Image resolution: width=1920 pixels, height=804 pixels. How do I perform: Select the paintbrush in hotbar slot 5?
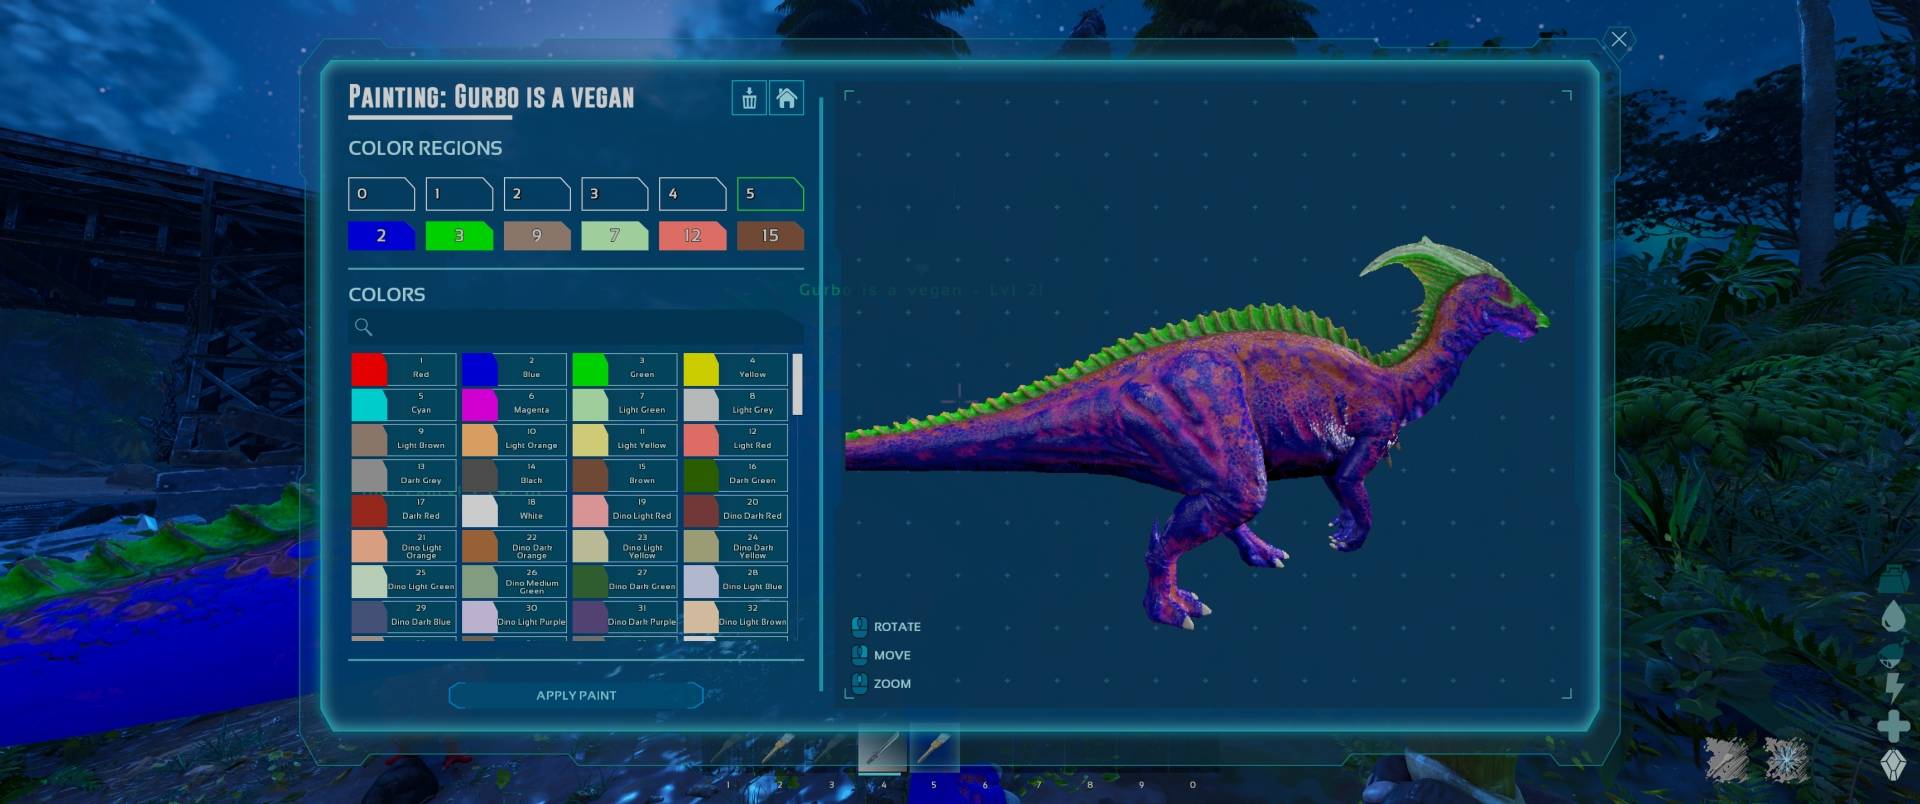point(934,749)
